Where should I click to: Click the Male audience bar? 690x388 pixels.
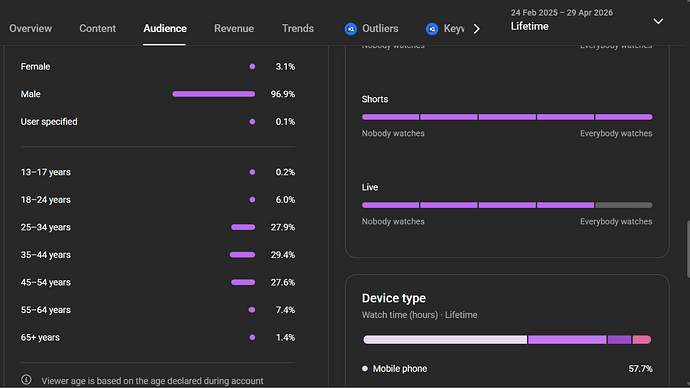(214, 94)
